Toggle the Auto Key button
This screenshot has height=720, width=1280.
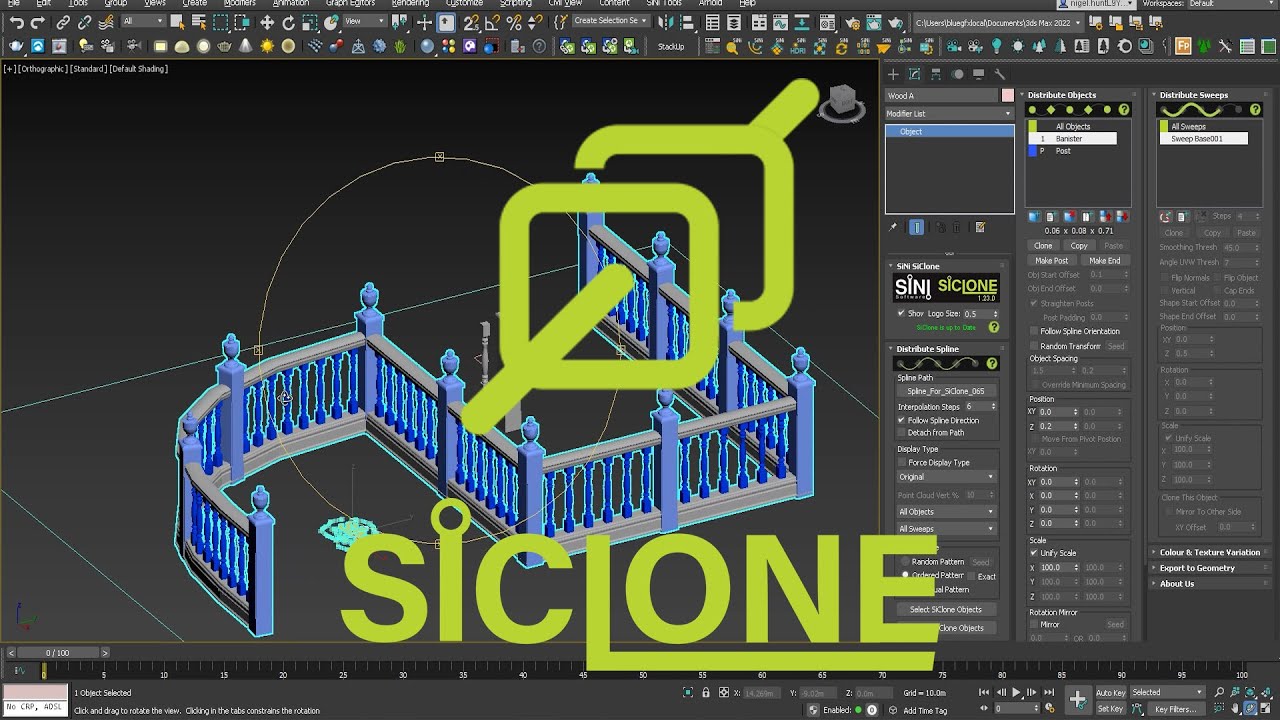(1110, 692)
